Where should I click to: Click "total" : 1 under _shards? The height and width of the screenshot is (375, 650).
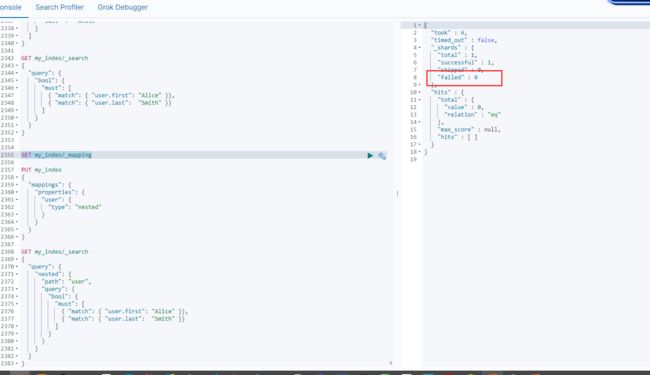coord(457,55)
